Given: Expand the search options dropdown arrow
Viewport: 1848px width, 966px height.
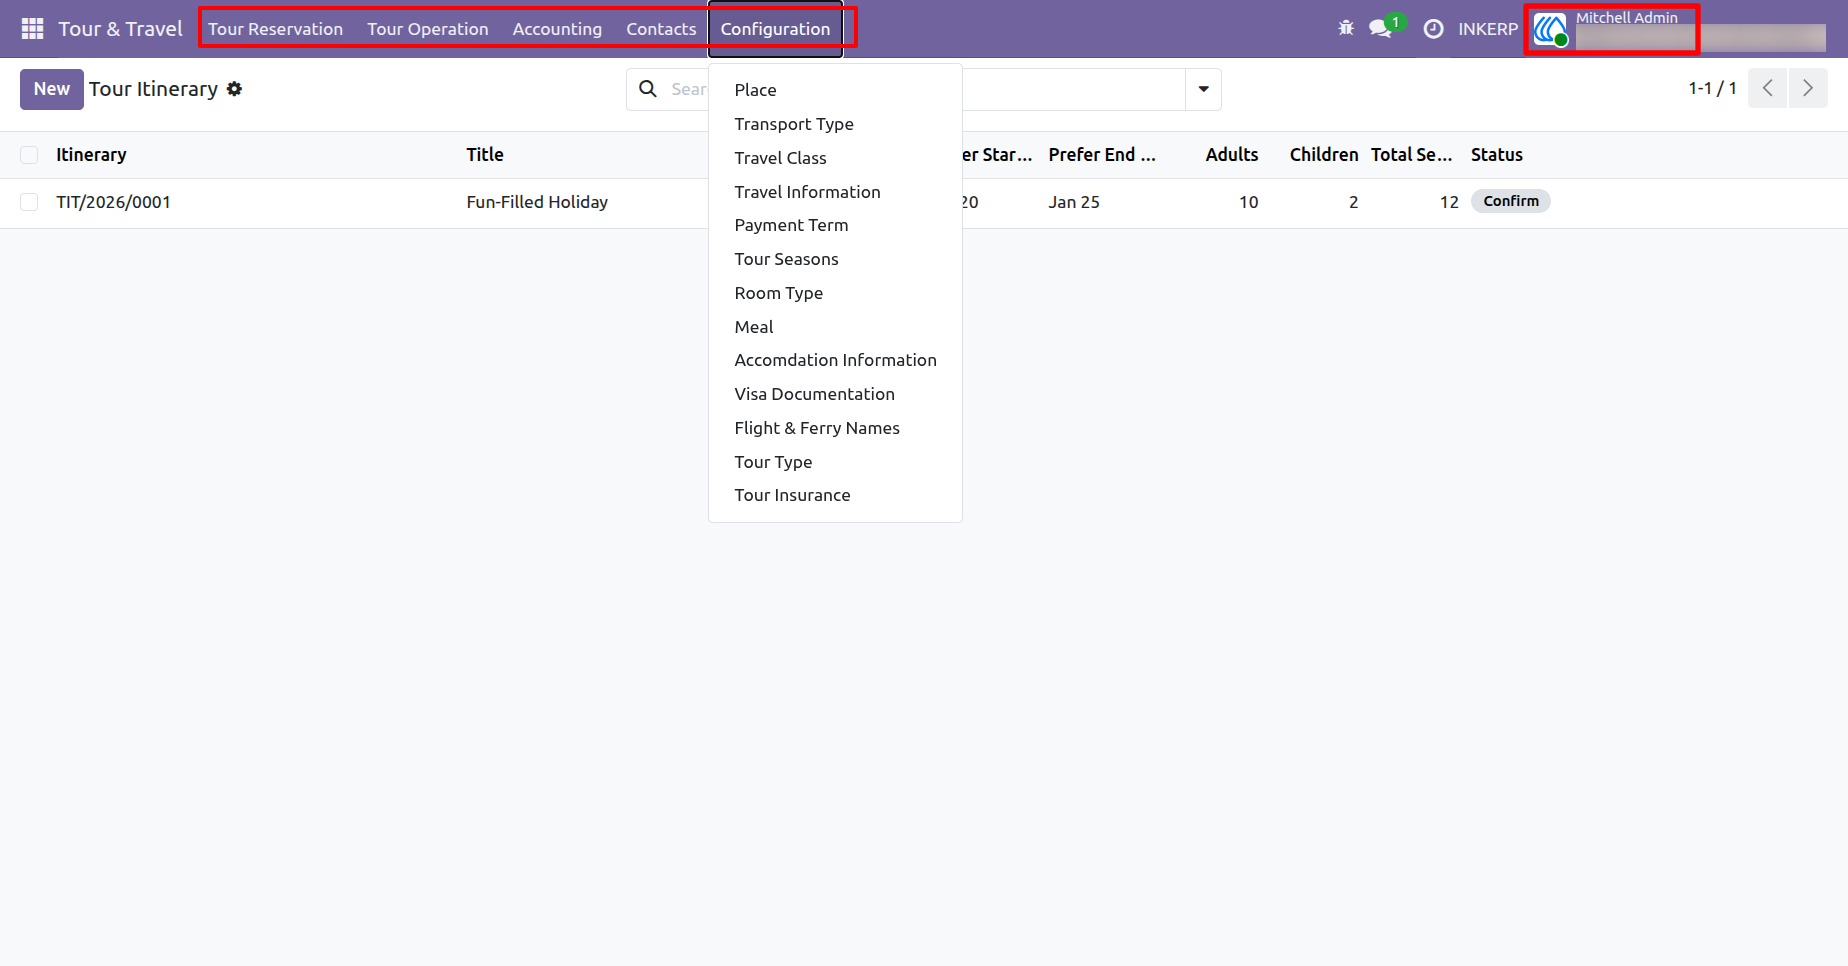Looking at the screenshot, I should coord(1203,89).
